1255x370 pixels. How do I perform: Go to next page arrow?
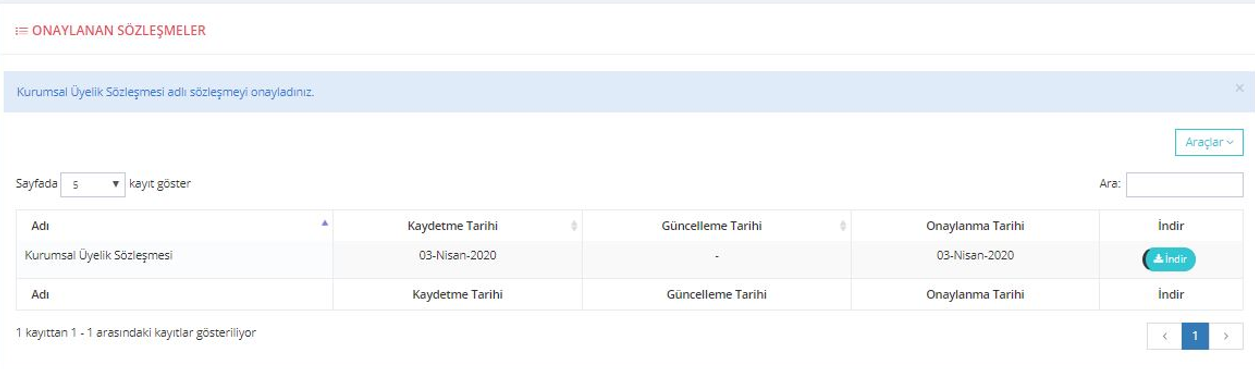tap(1226, 337)
